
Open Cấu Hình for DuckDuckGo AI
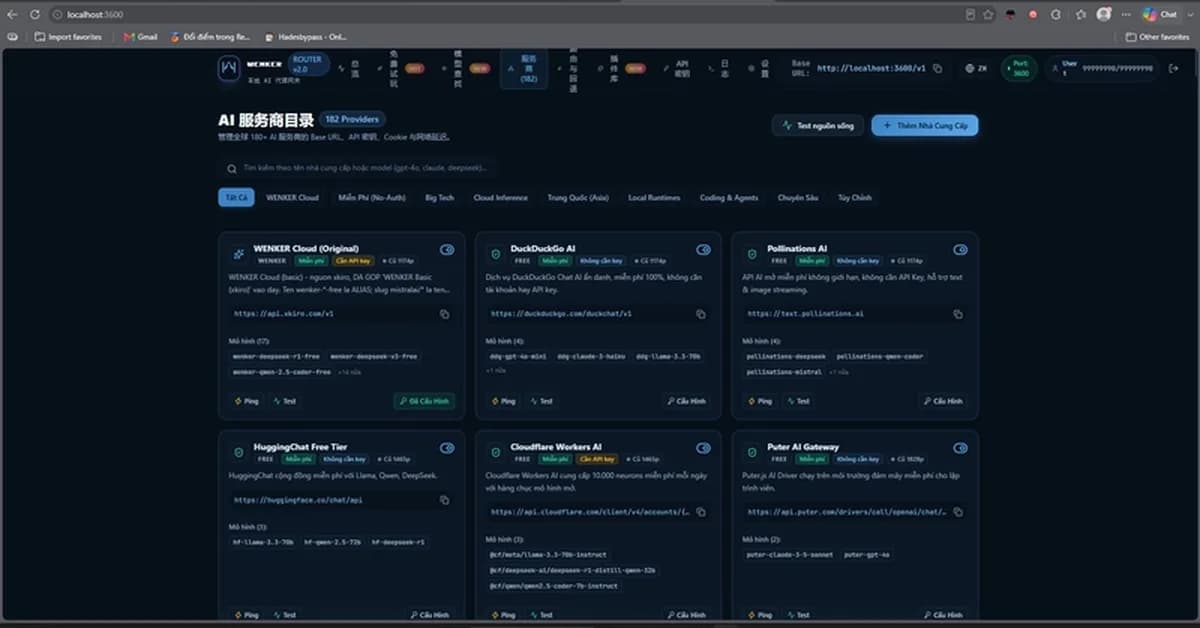pos(686,401)
